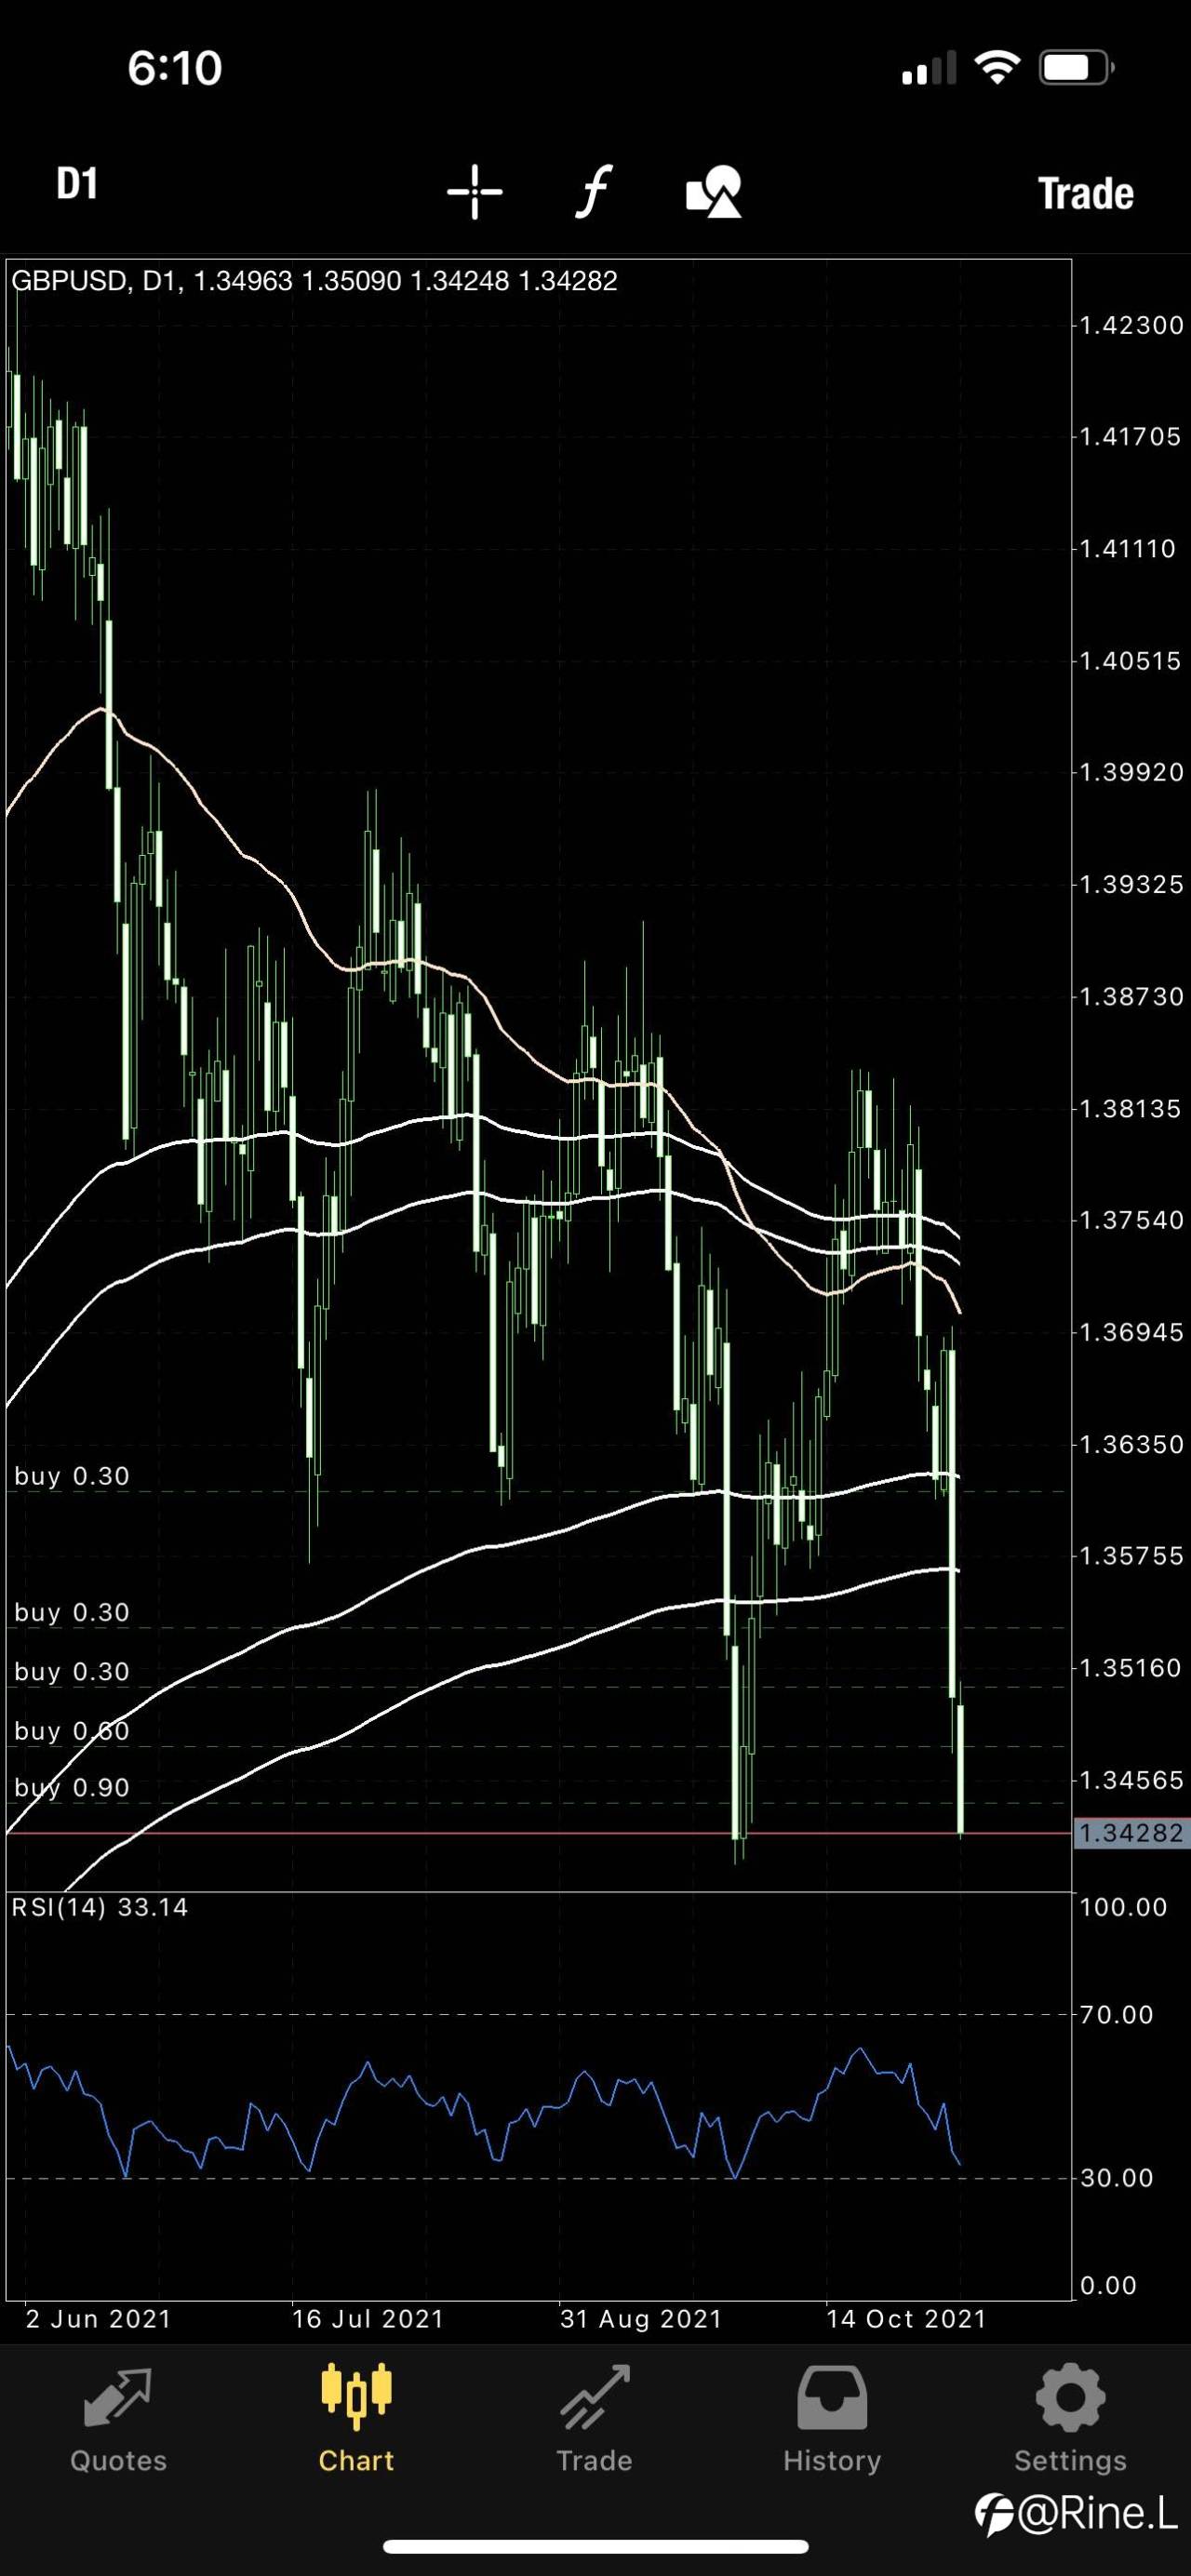
Task: Open the History tab
Action: 832,2419
